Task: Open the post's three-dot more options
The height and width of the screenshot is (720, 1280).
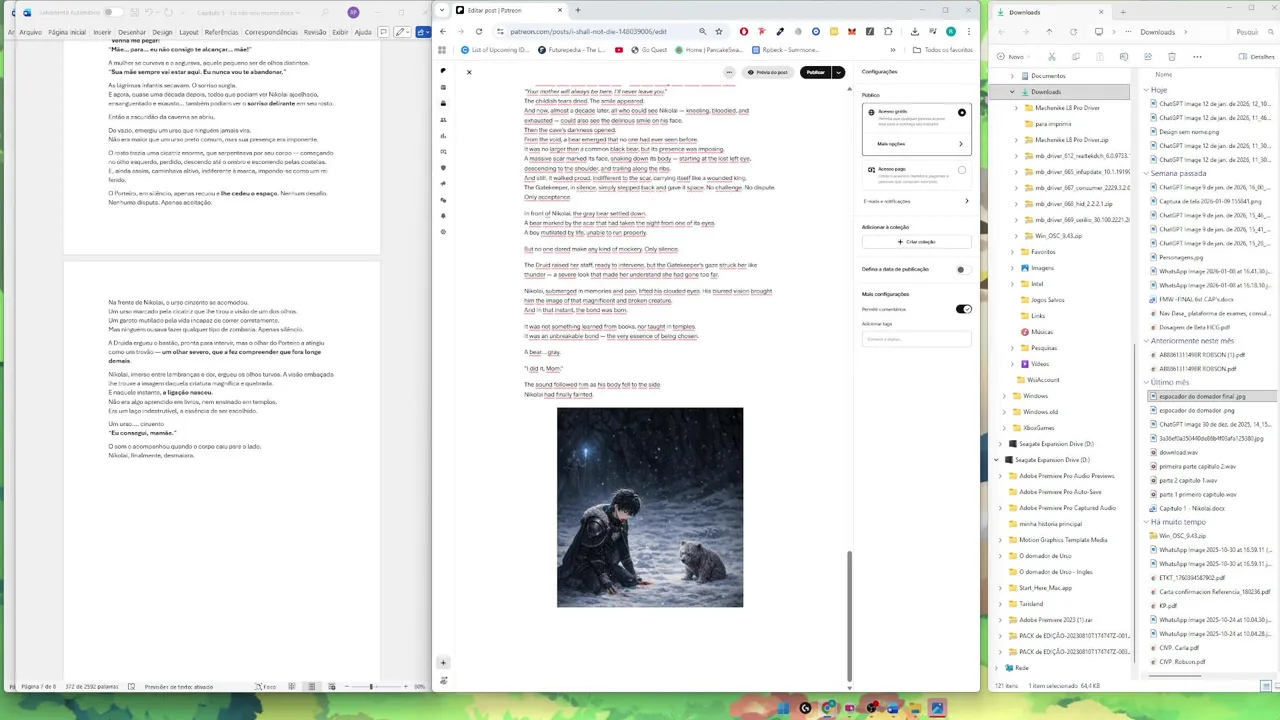Action: [x=729, y=72]
